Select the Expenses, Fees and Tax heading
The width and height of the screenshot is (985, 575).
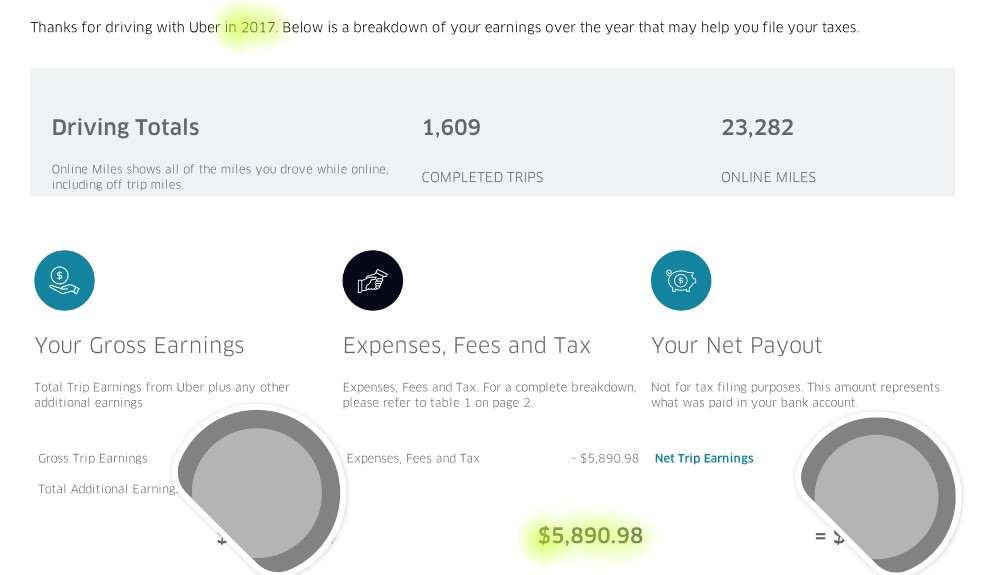click(467, 345)
